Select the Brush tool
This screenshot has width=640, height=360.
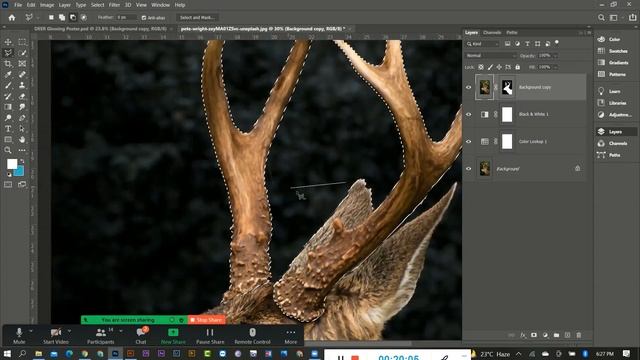pyautogui.click(x=8, y=85)
